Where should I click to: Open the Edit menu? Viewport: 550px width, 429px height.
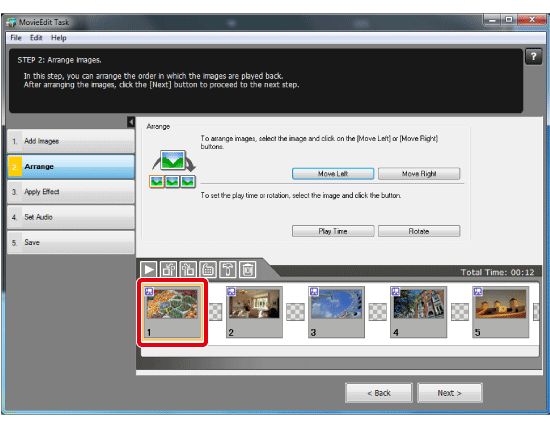click(36, 38)
